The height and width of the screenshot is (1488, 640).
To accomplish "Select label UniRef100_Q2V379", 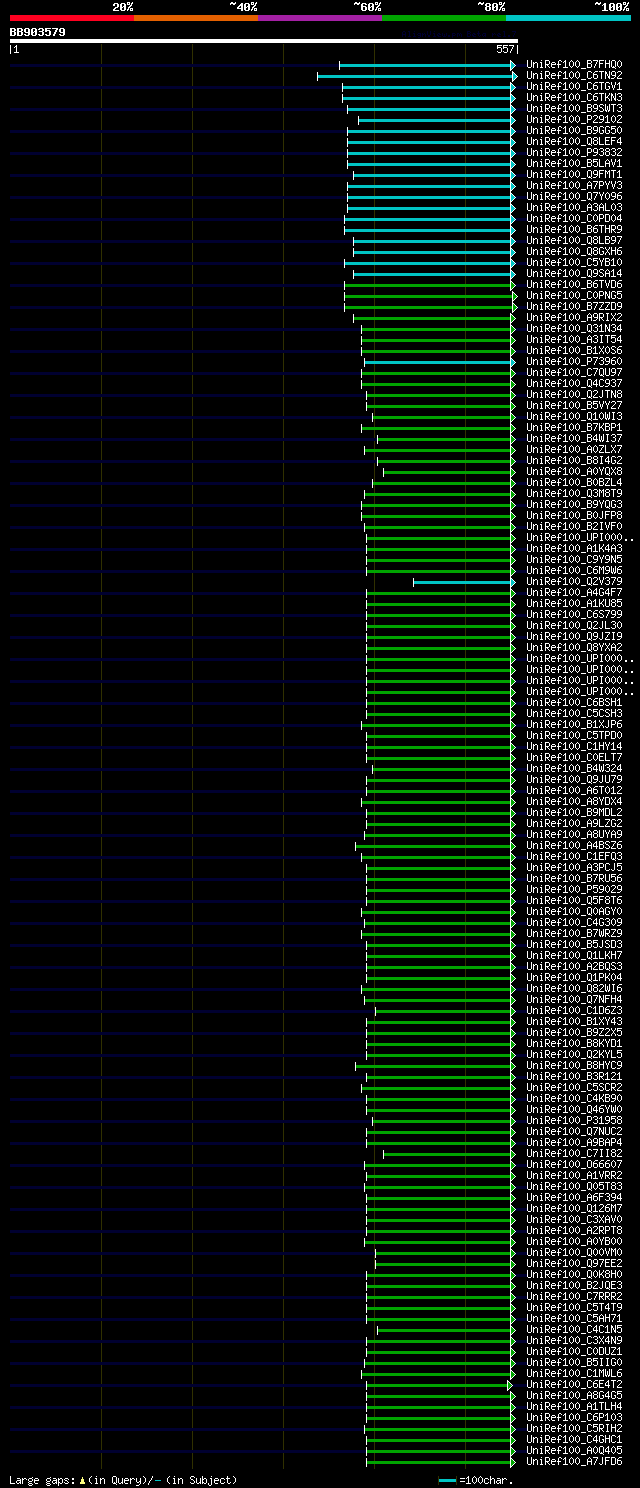I will (574, 581).
